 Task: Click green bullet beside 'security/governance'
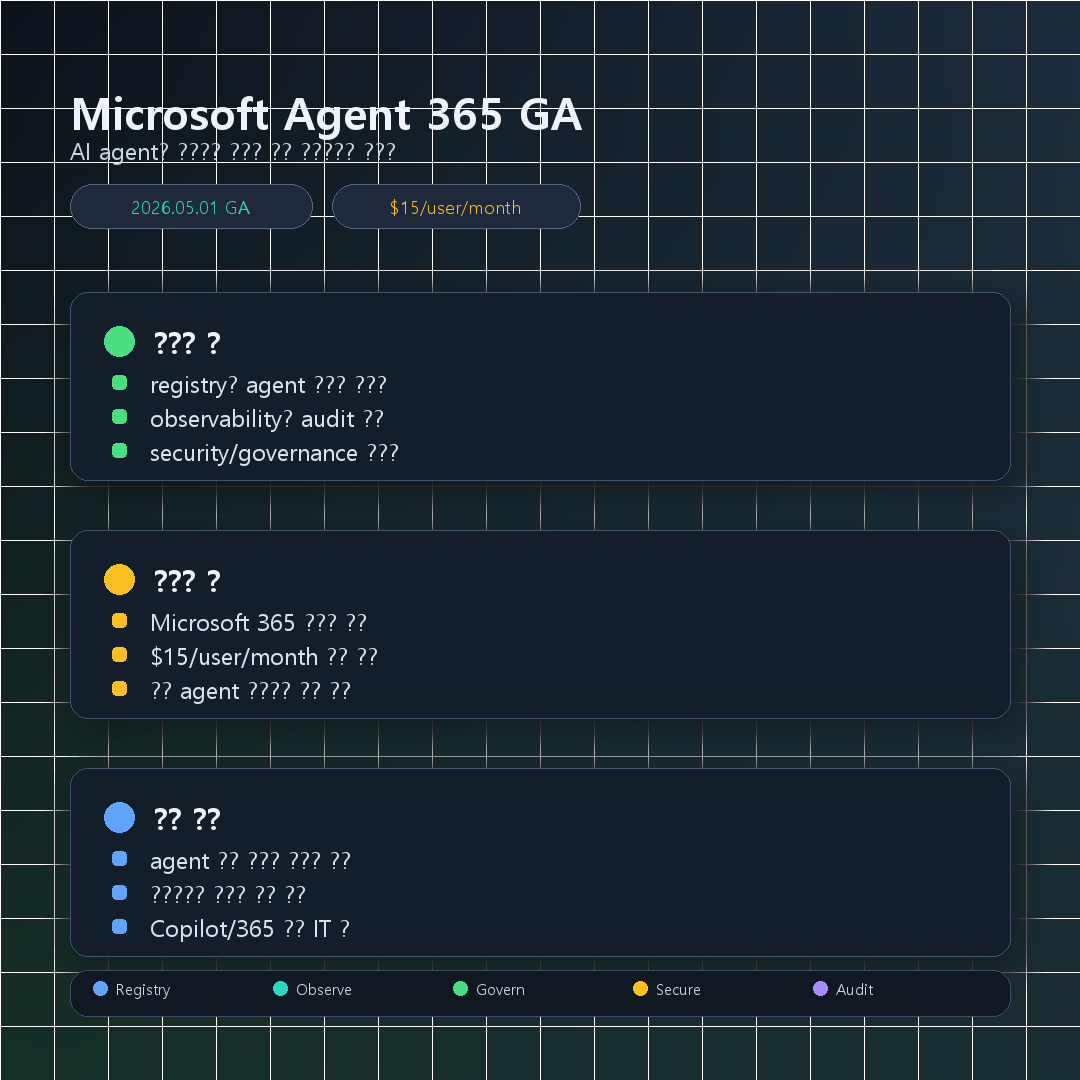pyautogui.click(x=119, y=451)
